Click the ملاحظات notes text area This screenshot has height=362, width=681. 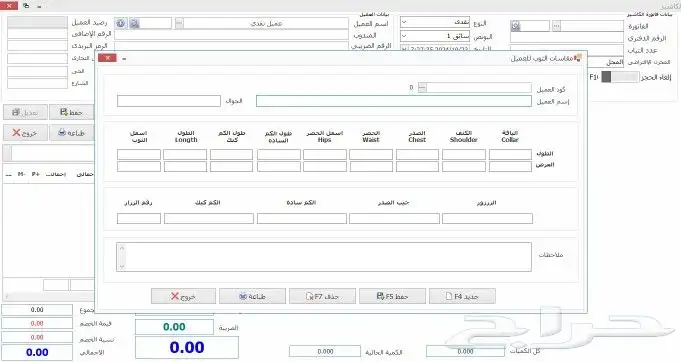[324, 257]
